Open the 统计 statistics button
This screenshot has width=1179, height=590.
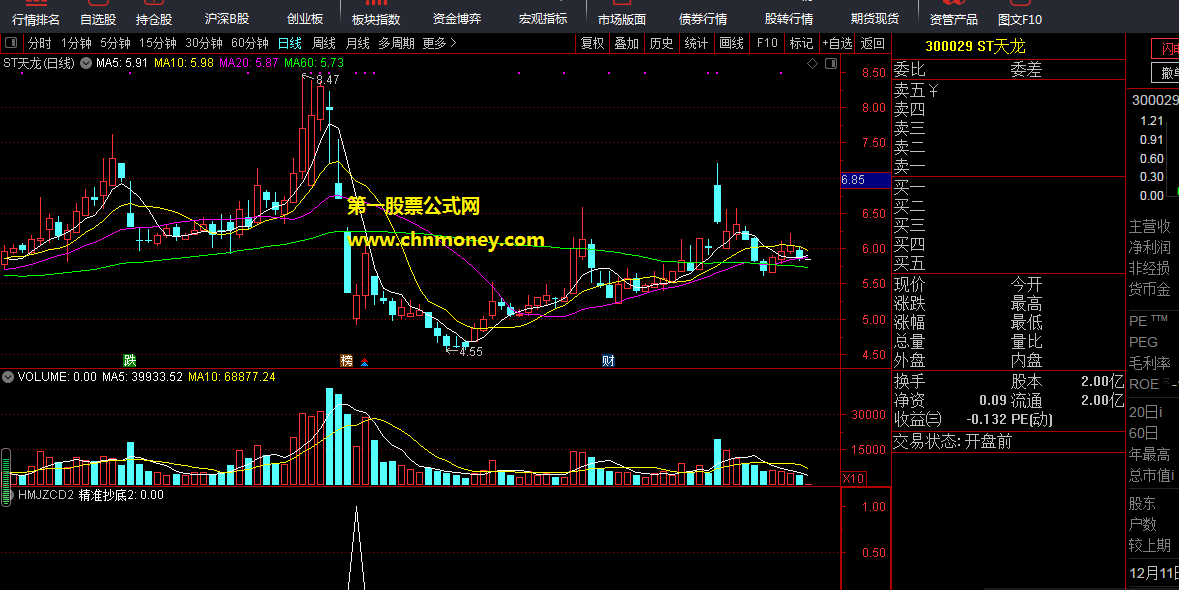tap(696, 44)
